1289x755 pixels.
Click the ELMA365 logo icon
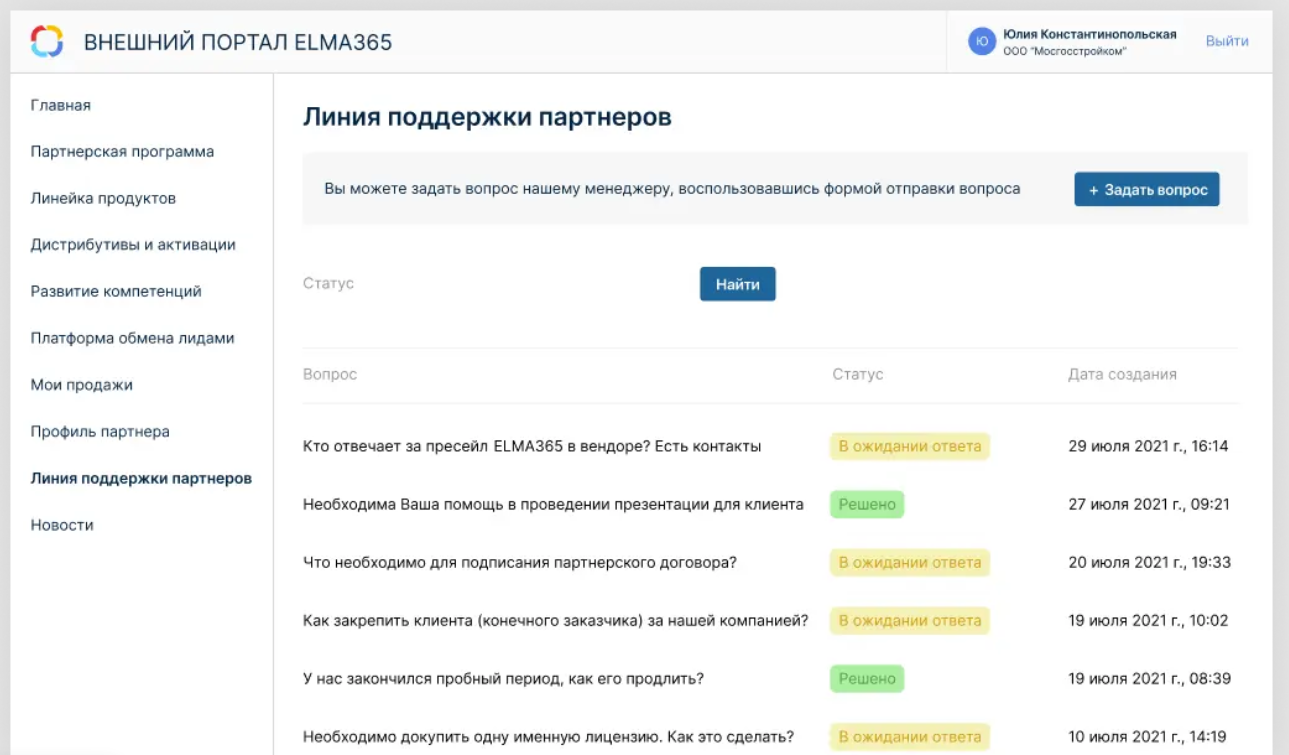pyautogui.click(x=47, y=42)
